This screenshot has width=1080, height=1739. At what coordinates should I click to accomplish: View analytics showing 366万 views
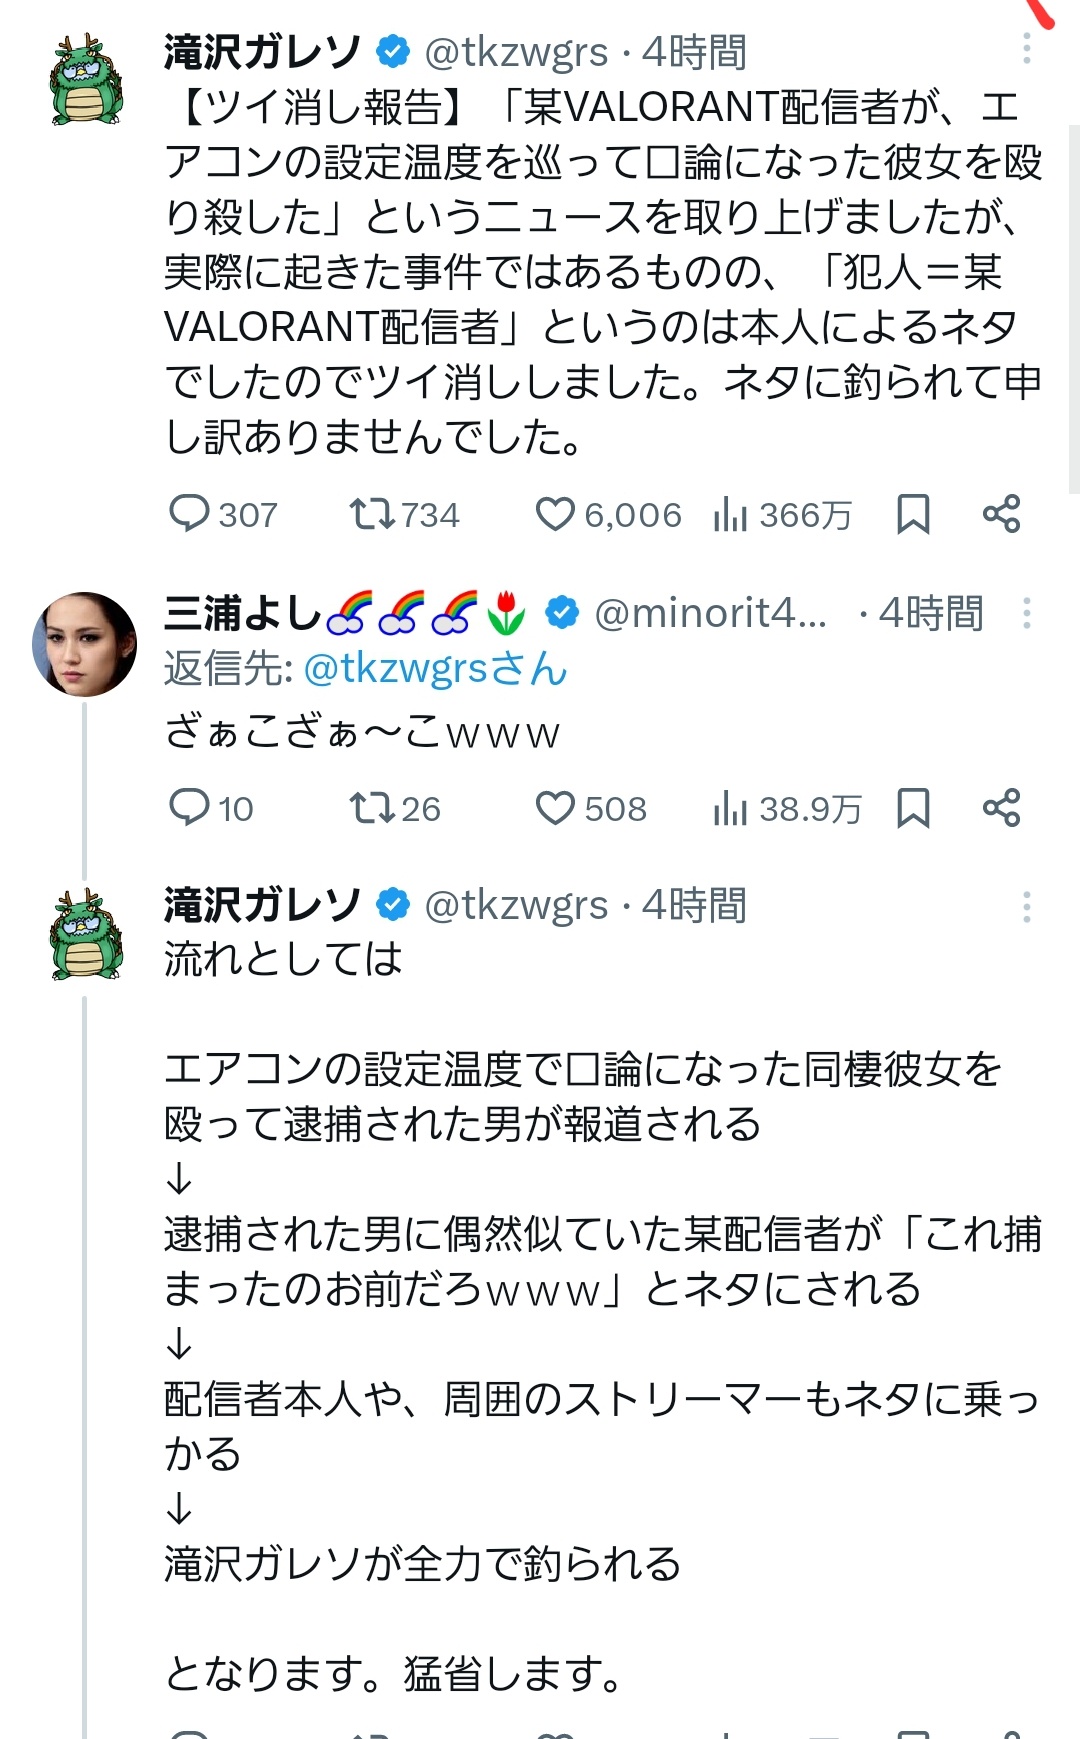point(782,515)
